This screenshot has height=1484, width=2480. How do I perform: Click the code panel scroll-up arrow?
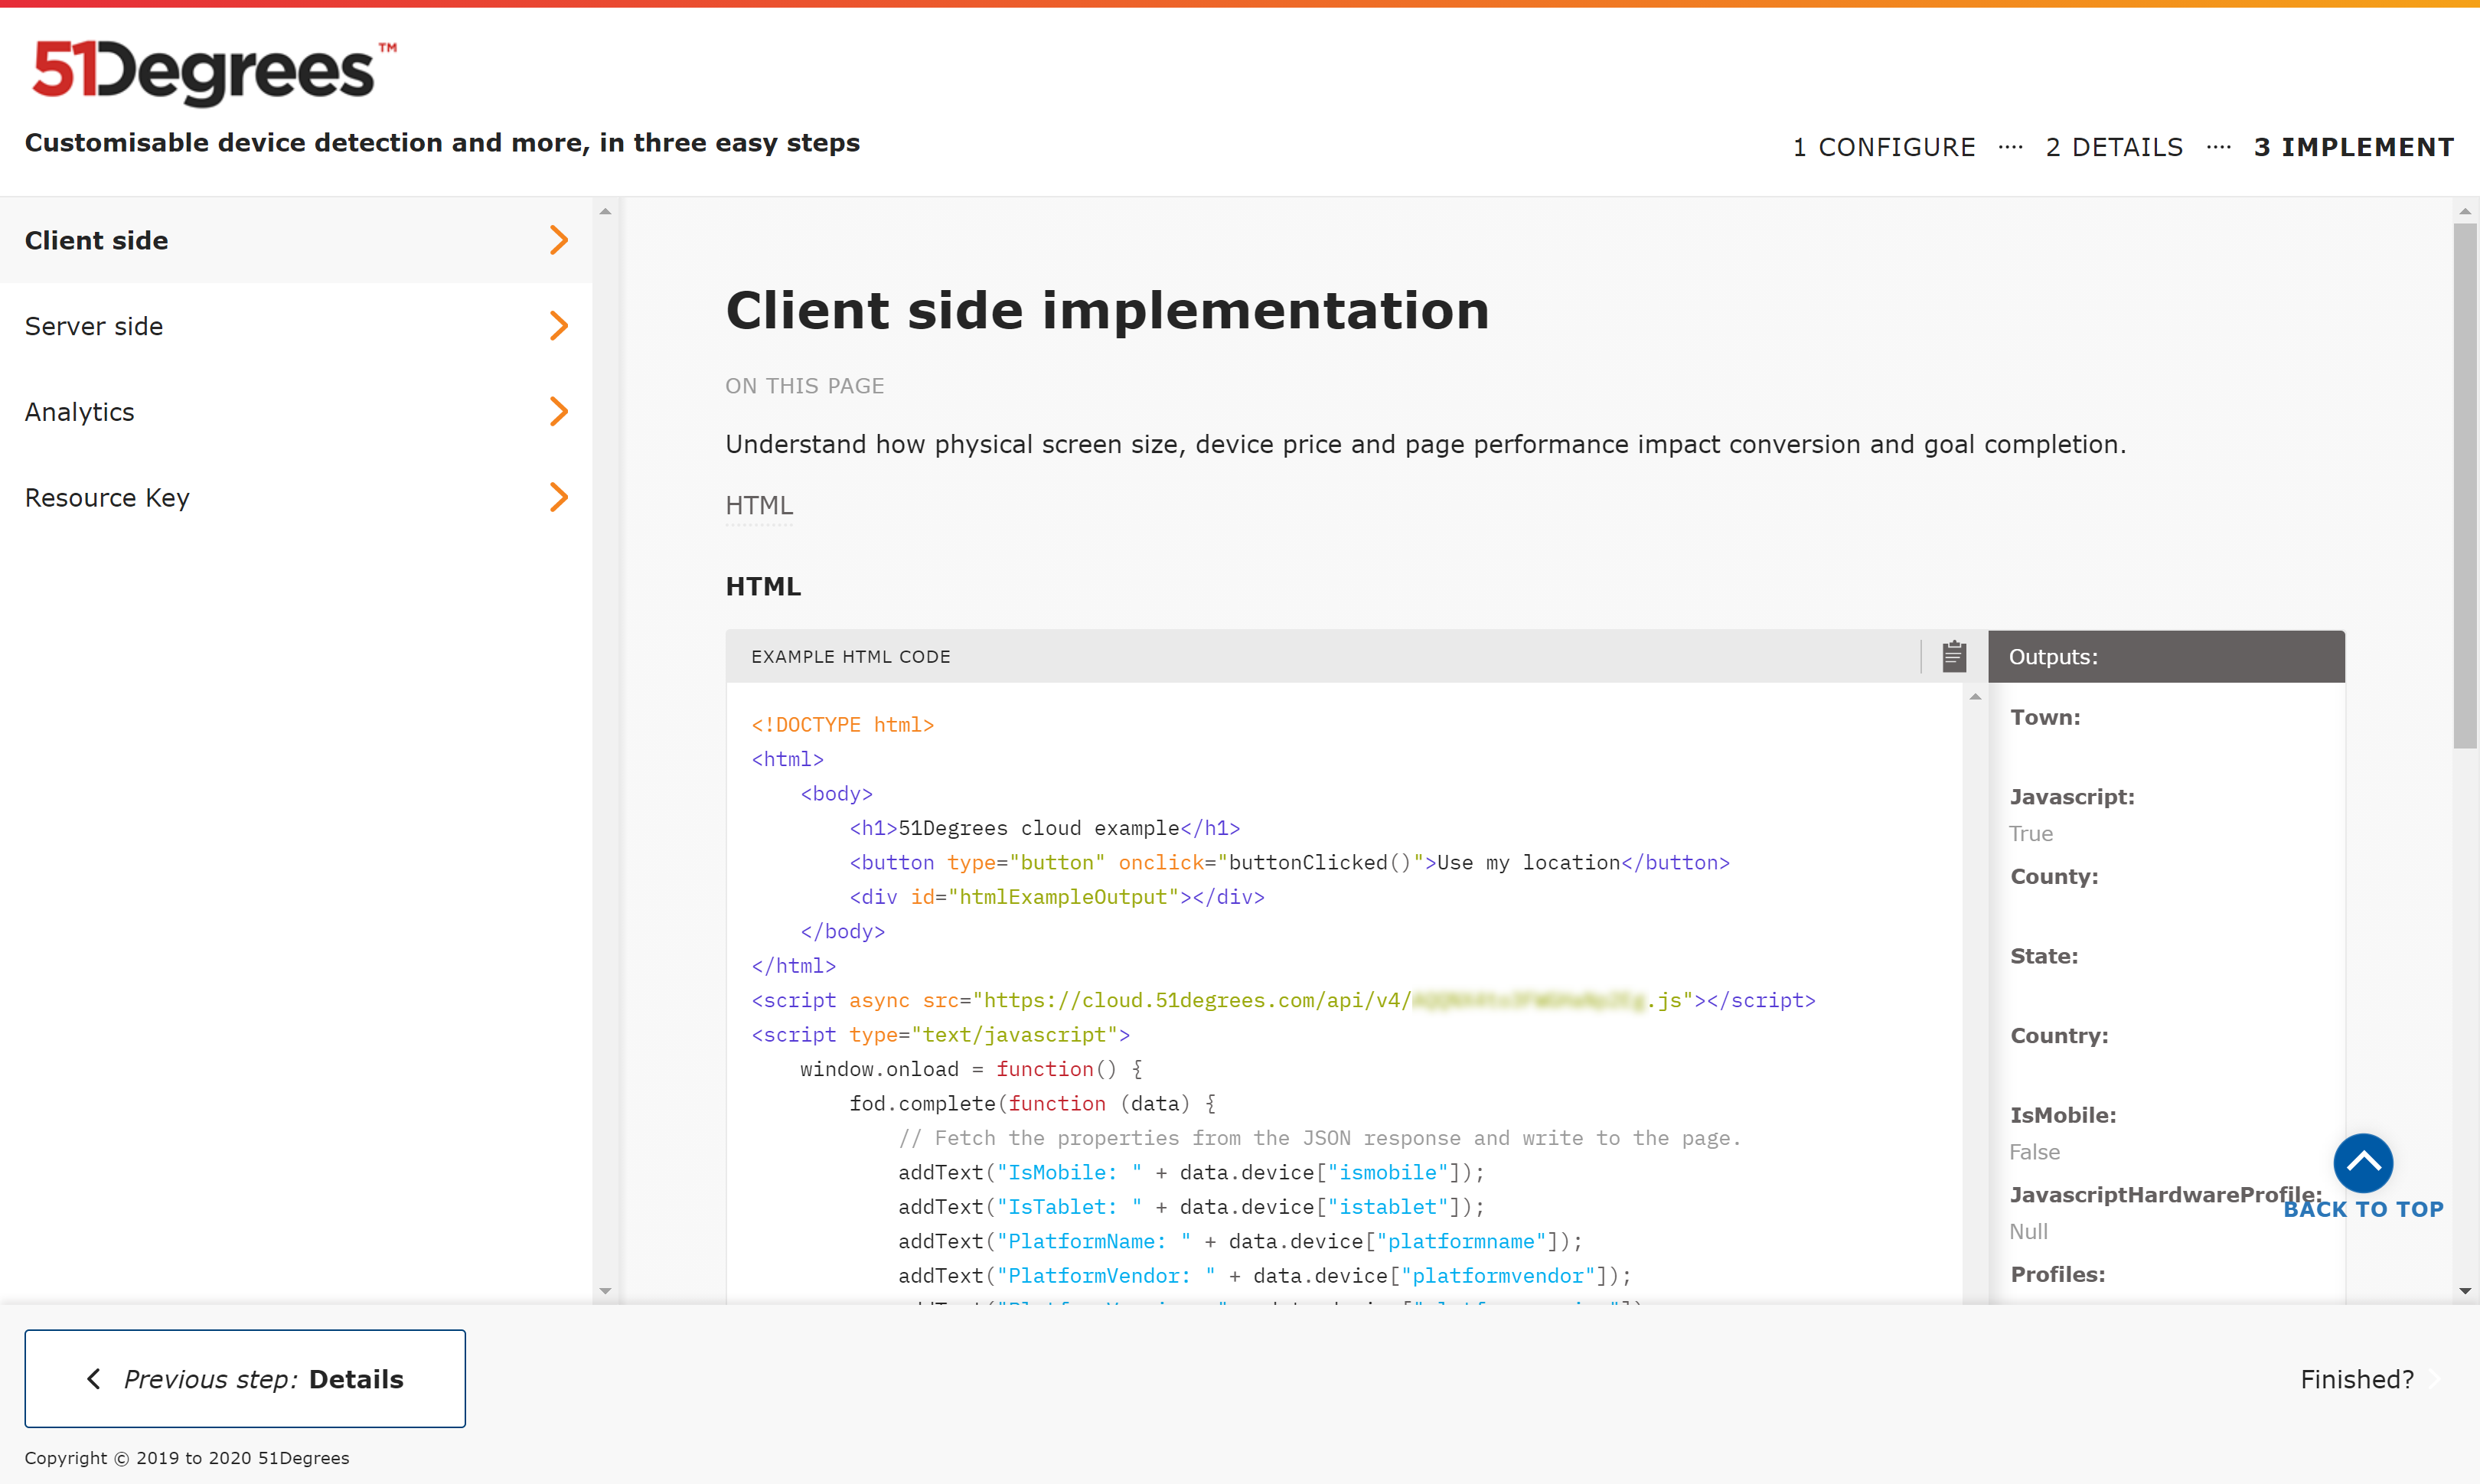click(1975, 697)
